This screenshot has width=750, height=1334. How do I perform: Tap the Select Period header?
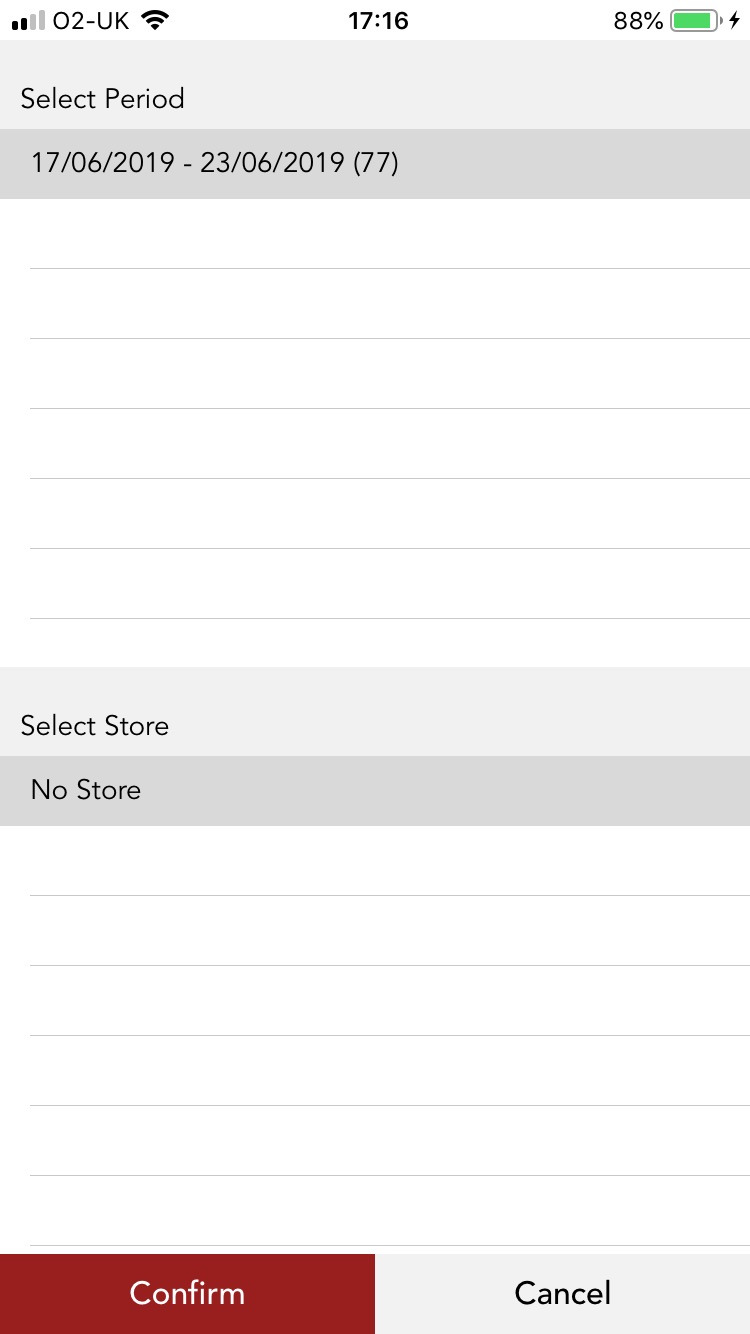coord(102,98)
